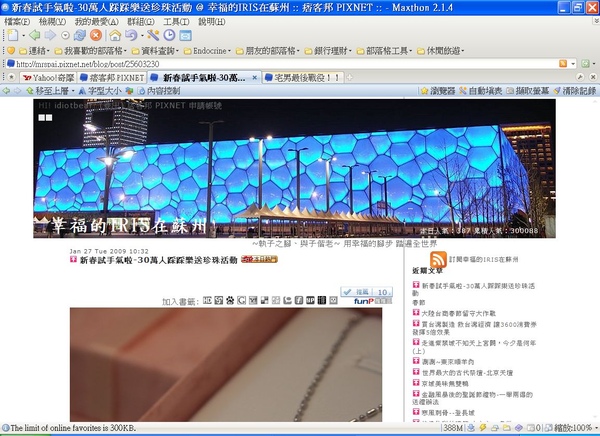Expand the 部落格工具 bookmarks folder
The width and height of the screenshot is (600, 436).
(384, 51)
